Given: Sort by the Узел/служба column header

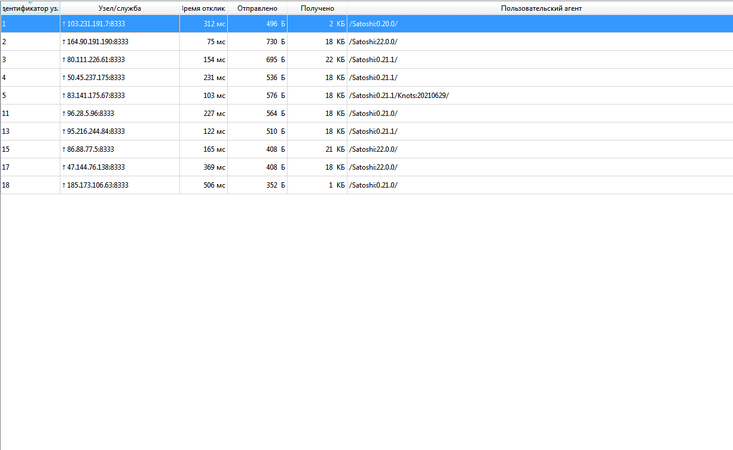Looking at the screenshot, I should click(119, 8).
